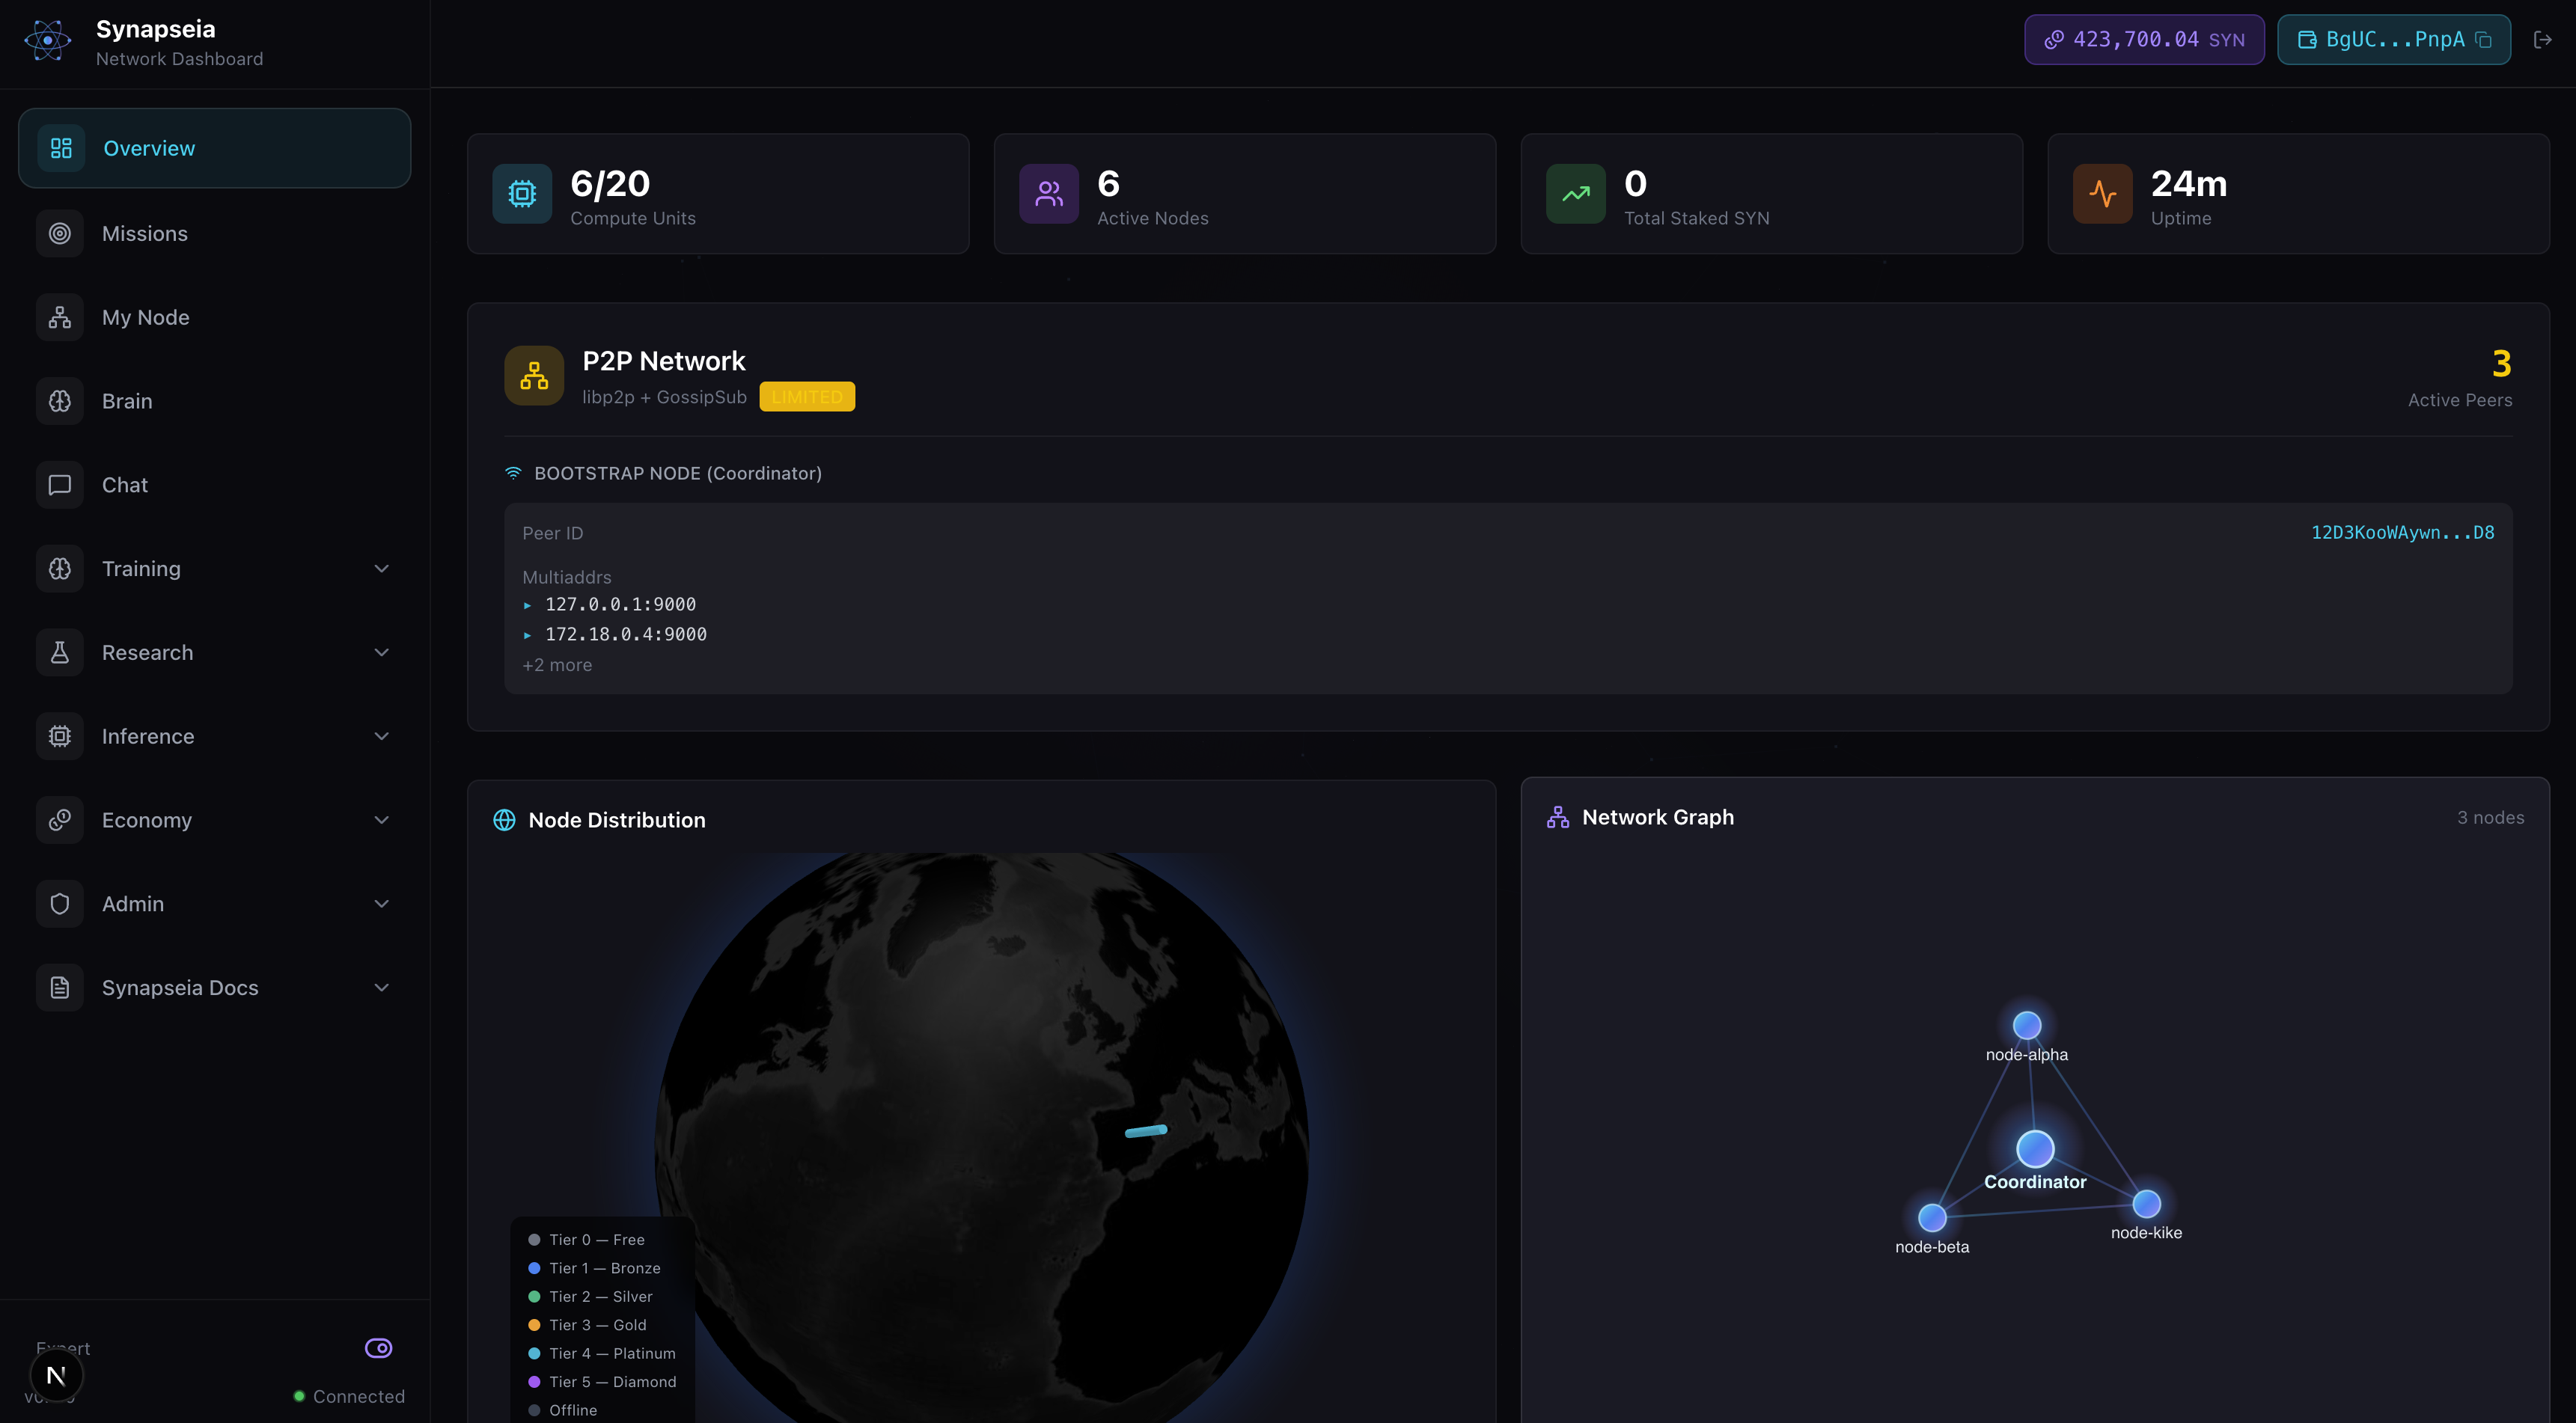Click the Chat bubble icon
This screenshot has height=1423, width=2576.
tap(60, 485)
